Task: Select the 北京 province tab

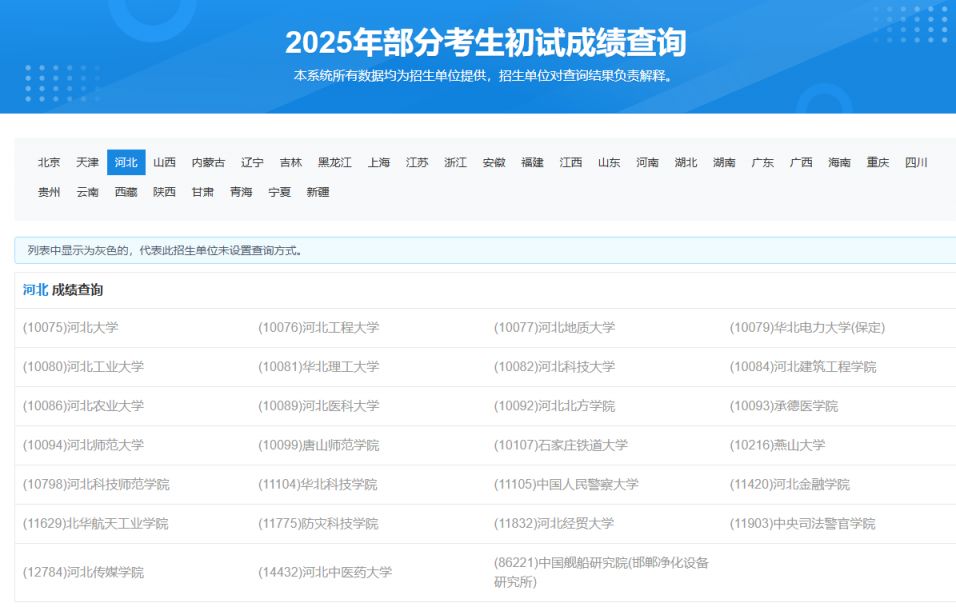Action: 49,162
